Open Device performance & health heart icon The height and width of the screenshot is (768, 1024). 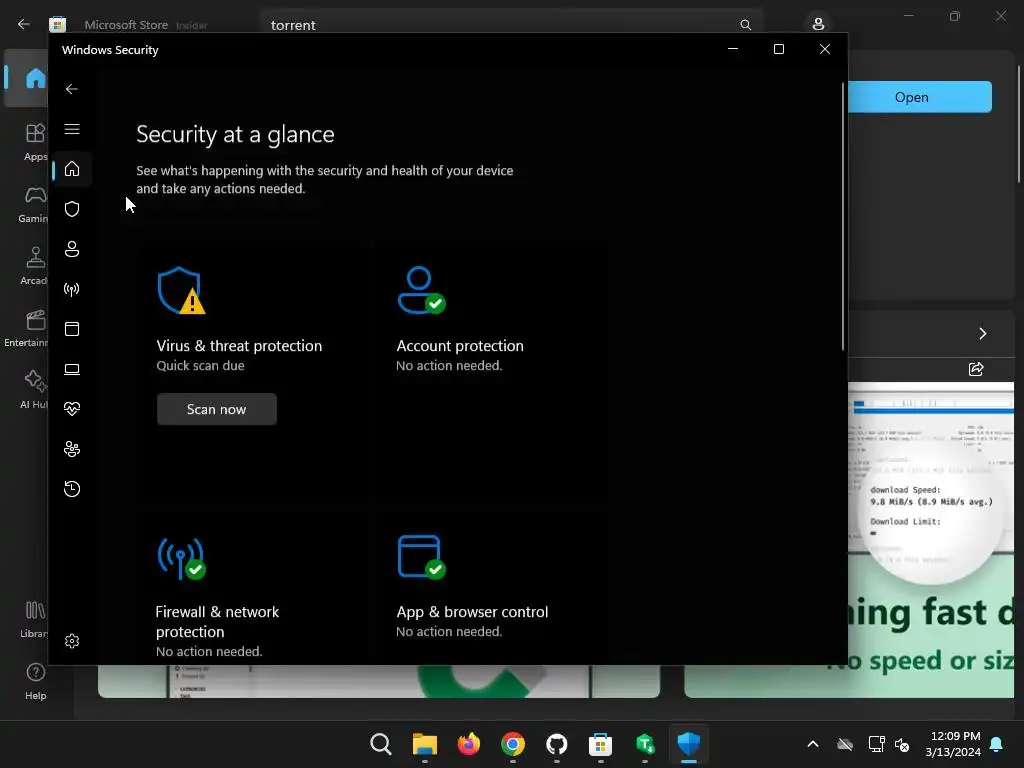click(x=72, y=409)
